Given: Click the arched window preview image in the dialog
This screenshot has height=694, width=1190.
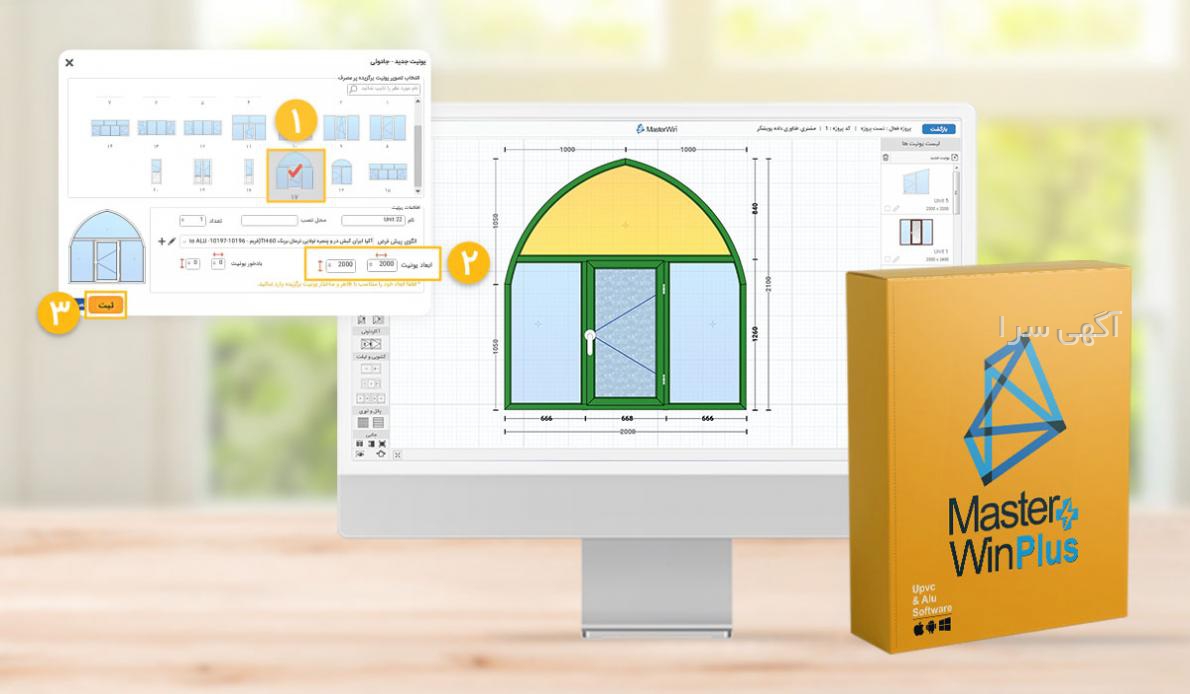Looking at the screenshot, I should click(x=106, y=246).
